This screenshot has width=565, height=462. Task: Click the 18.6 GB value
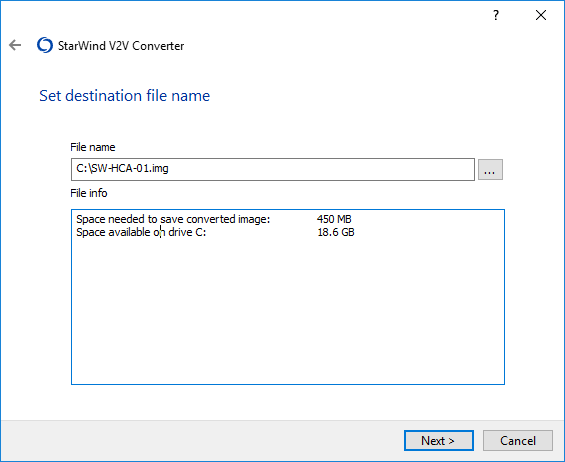pyautogui.click(x=336, y=232)
